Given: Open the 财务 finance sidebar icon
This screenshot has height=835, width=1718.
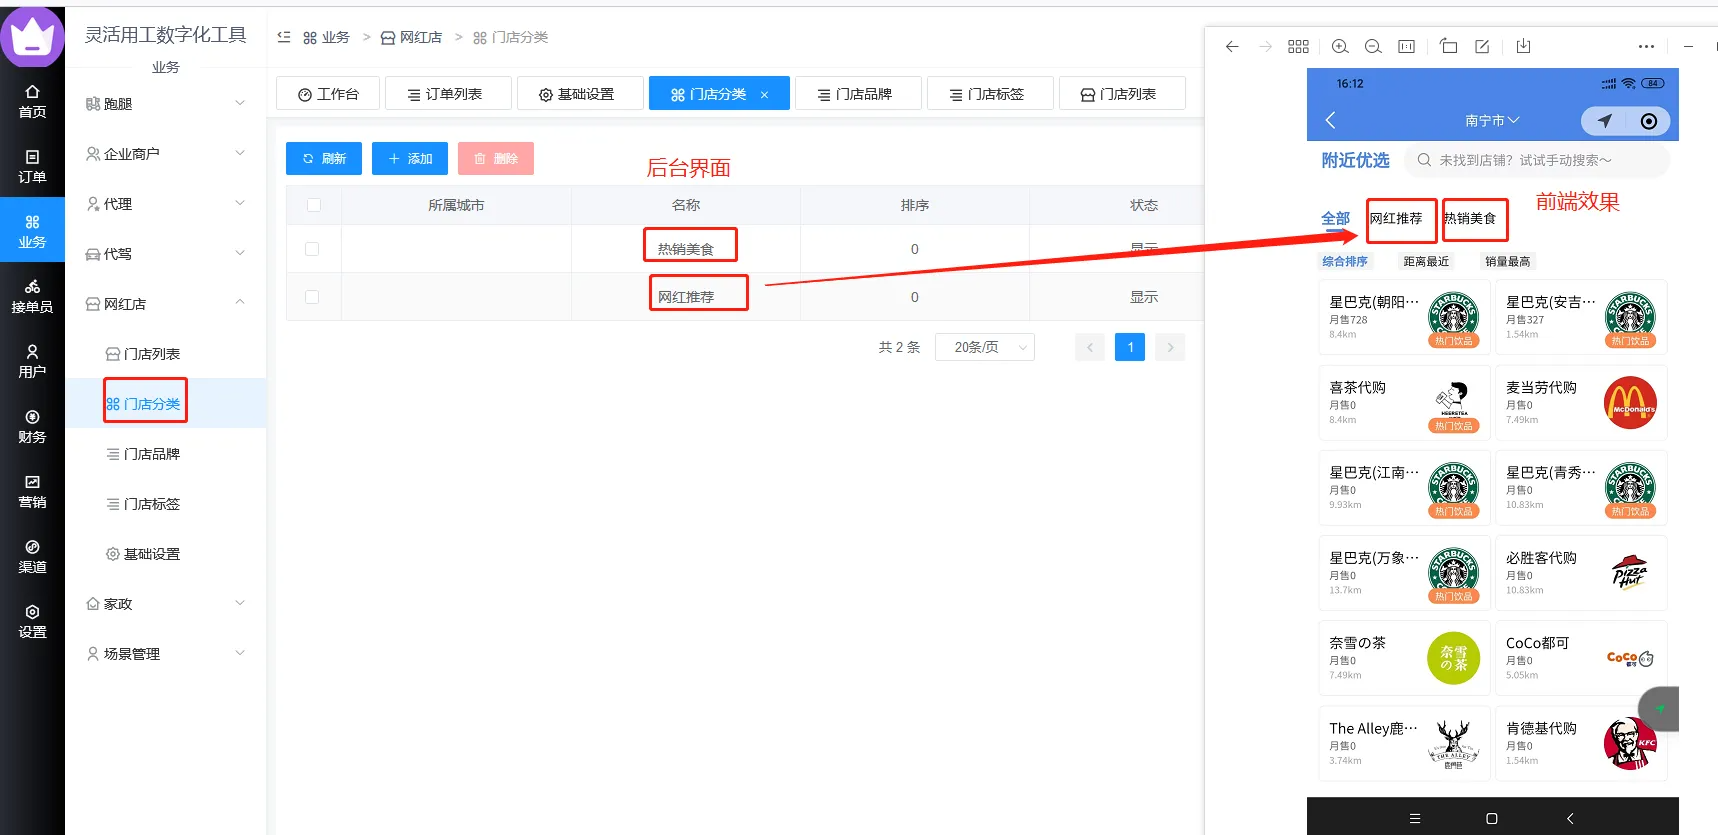Looking at the screenshot, I should [x=32, y=426].
